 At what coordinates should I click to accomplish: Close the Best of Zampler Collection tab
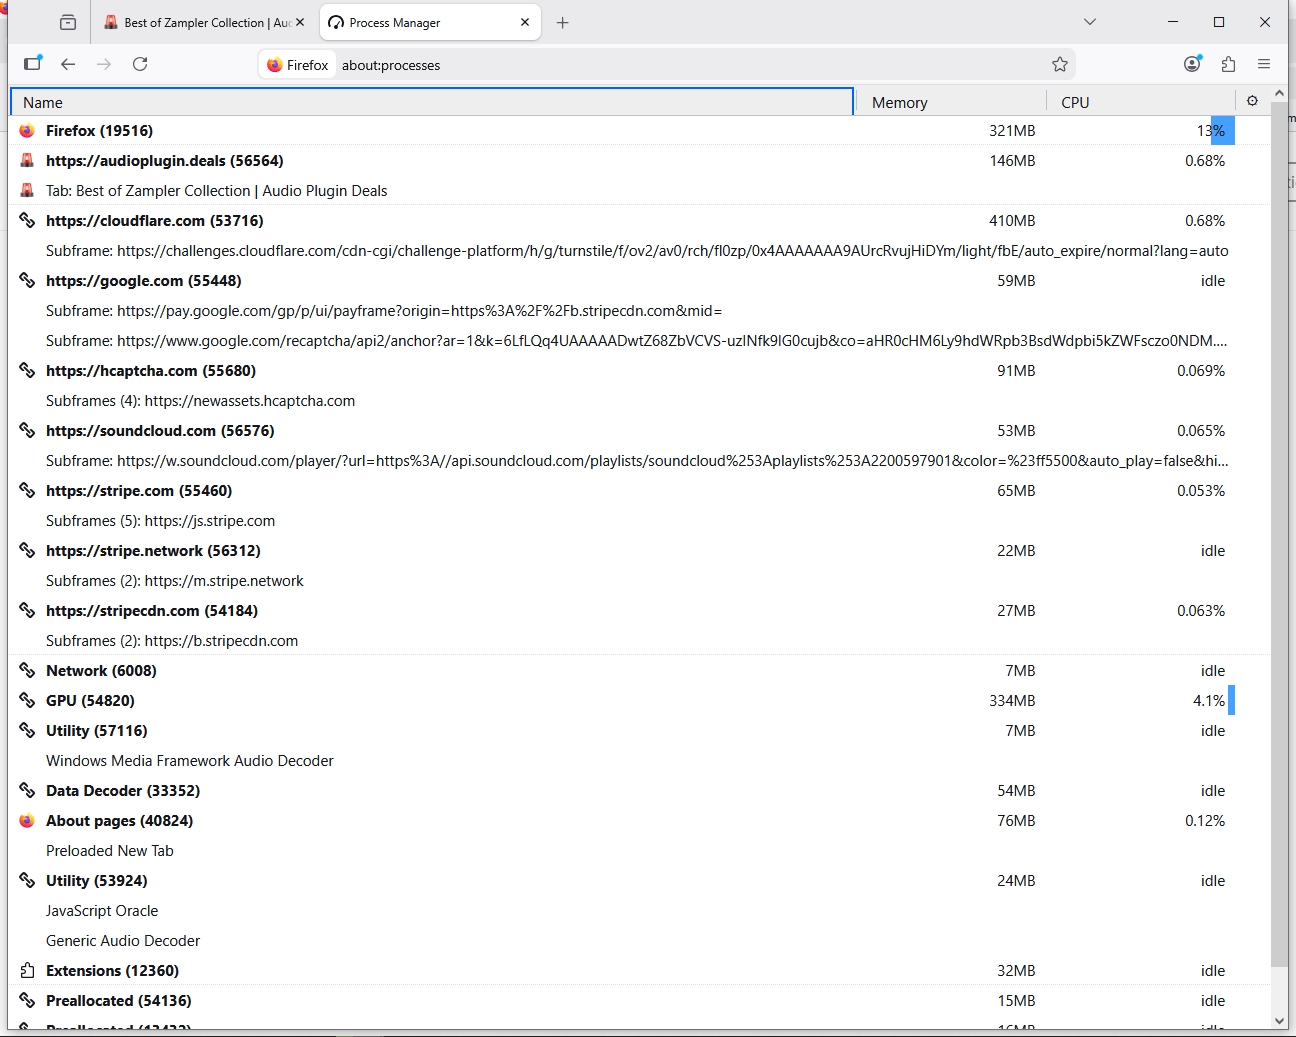coord(300,22)
